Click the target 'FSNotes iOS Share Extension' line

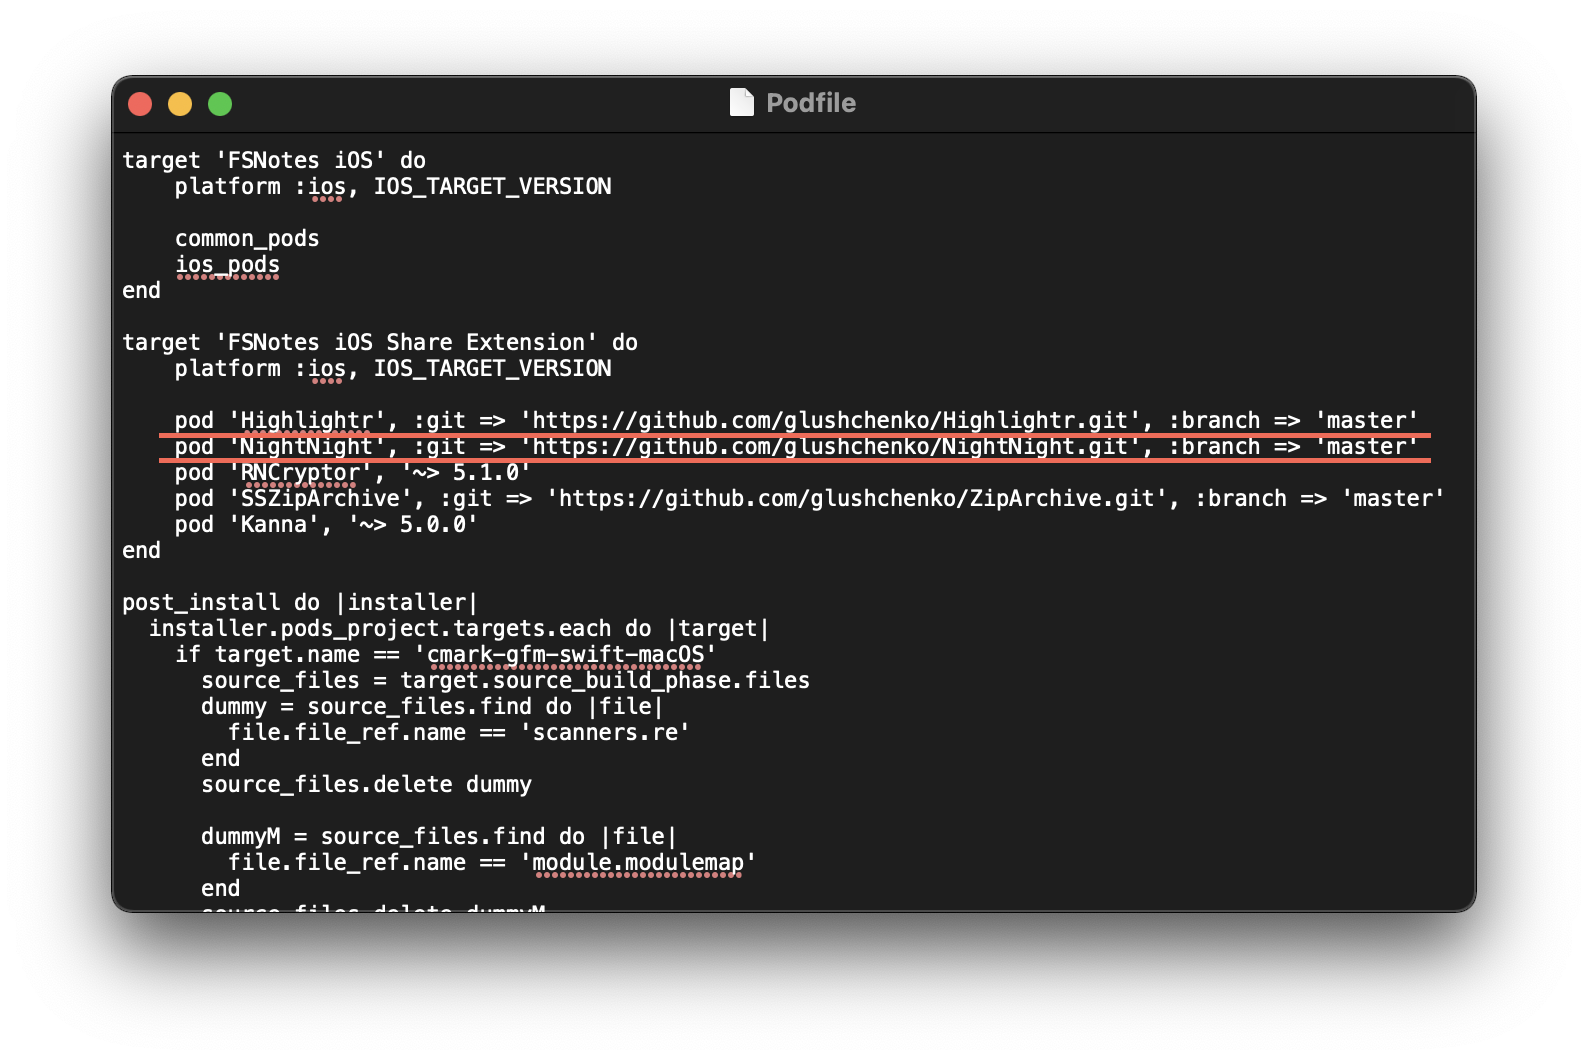pos(380,342)
